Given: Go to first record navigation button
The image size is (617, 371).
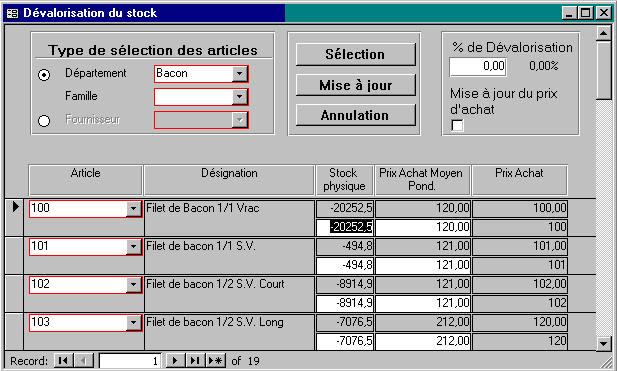Looking at the screenshot, I should 63,360.
